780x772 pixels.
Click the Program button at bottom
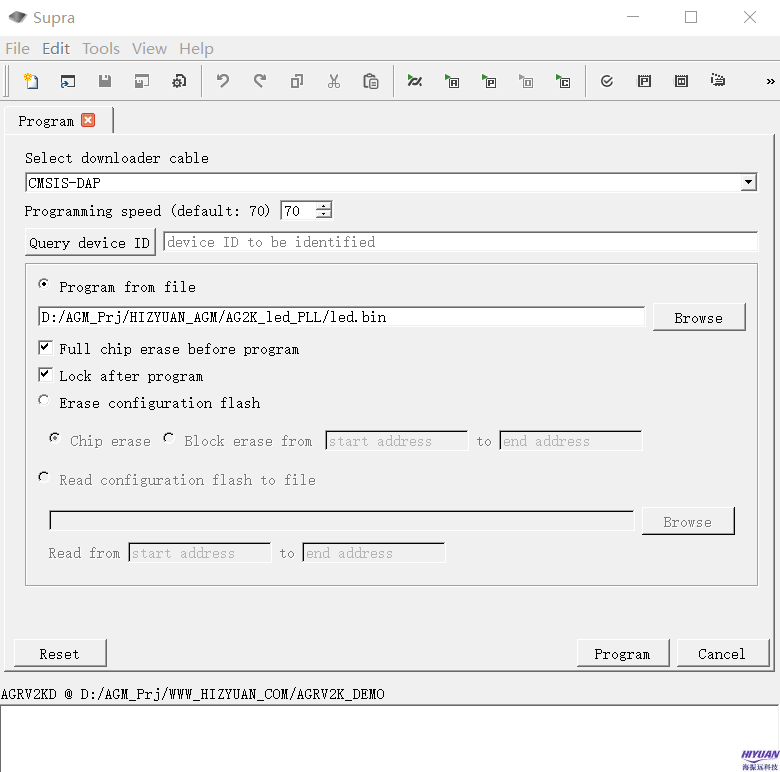click(x=623, y=653)
